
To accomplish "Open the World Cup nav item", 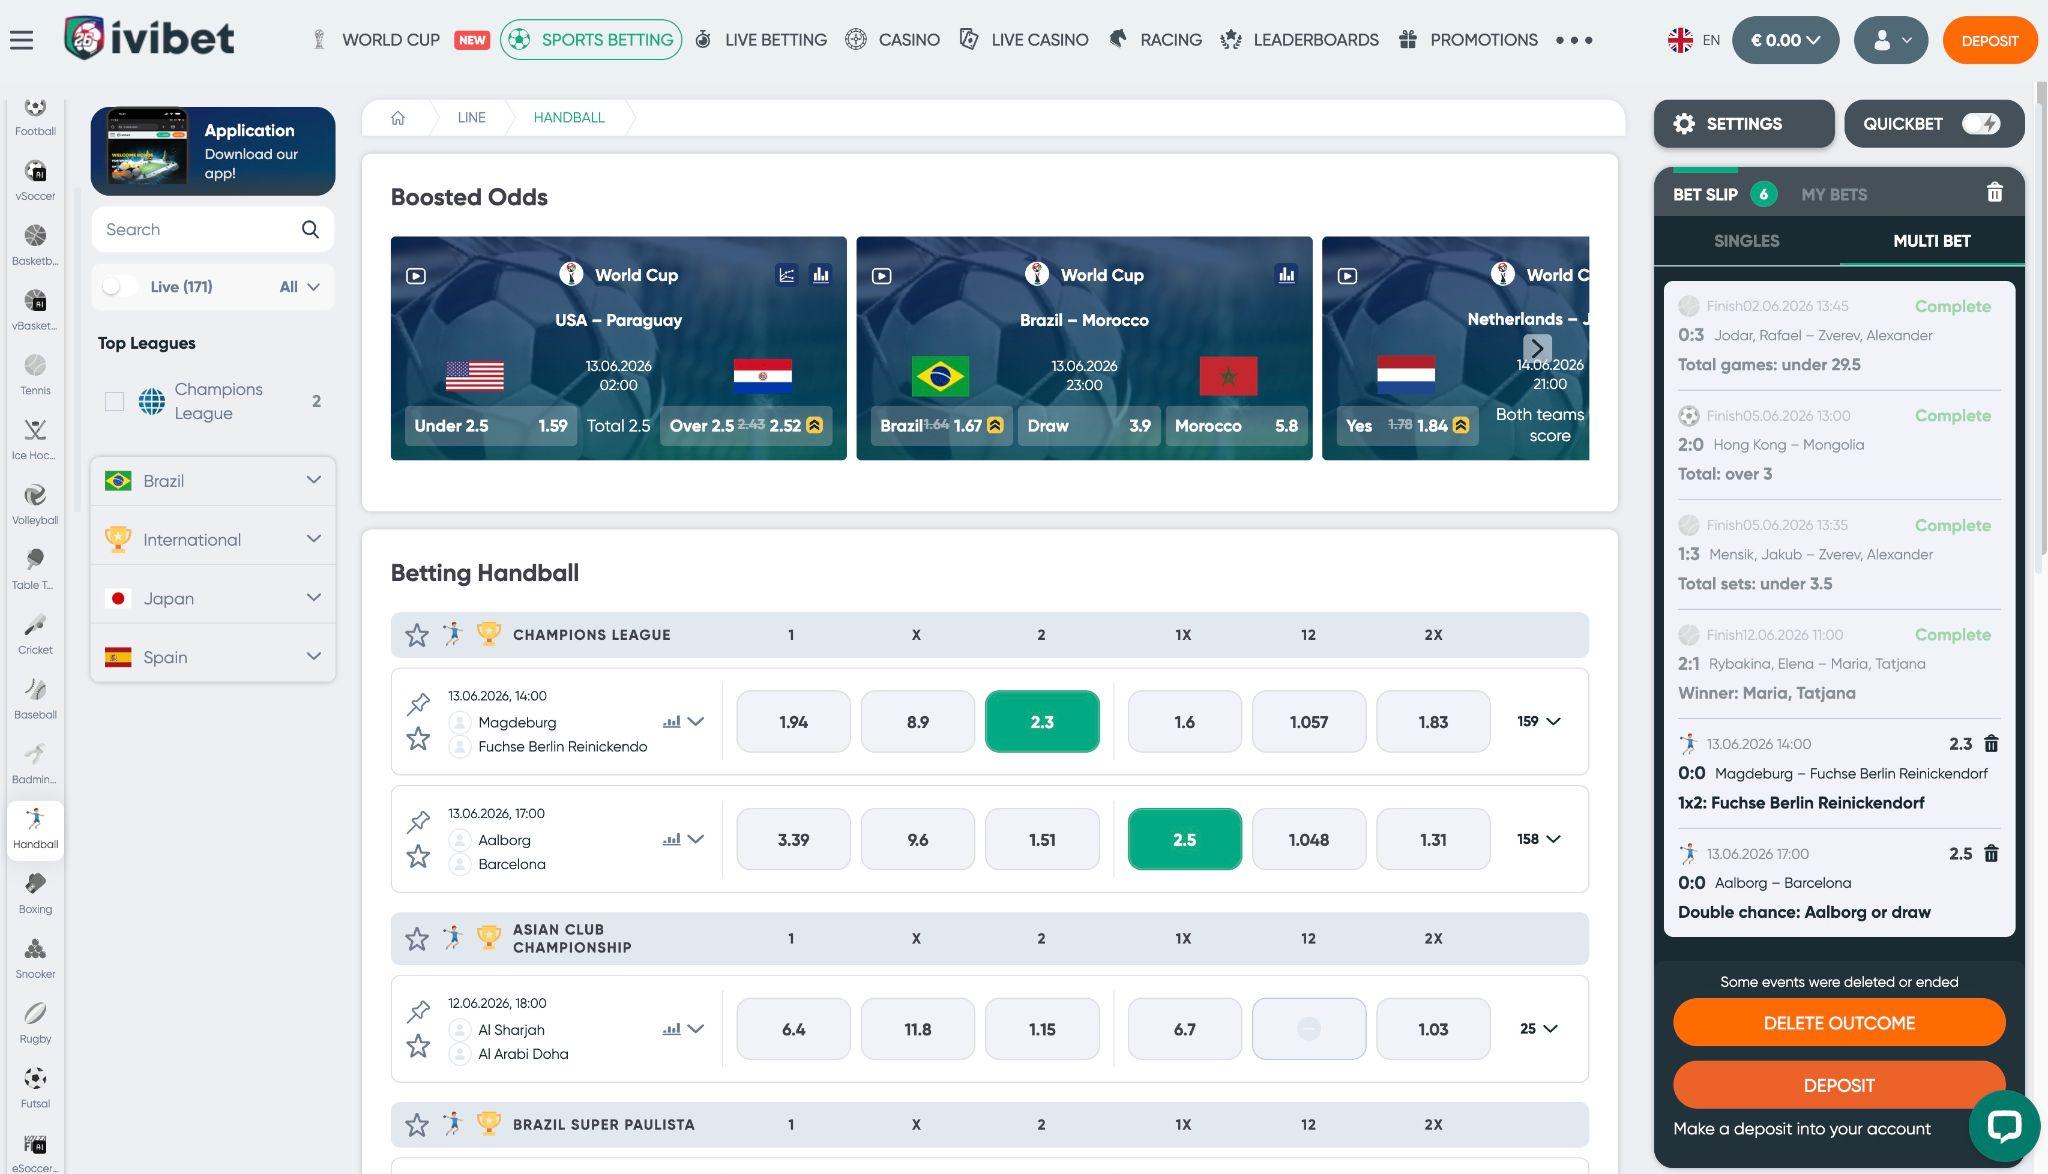I will click(x=400, y=40).
